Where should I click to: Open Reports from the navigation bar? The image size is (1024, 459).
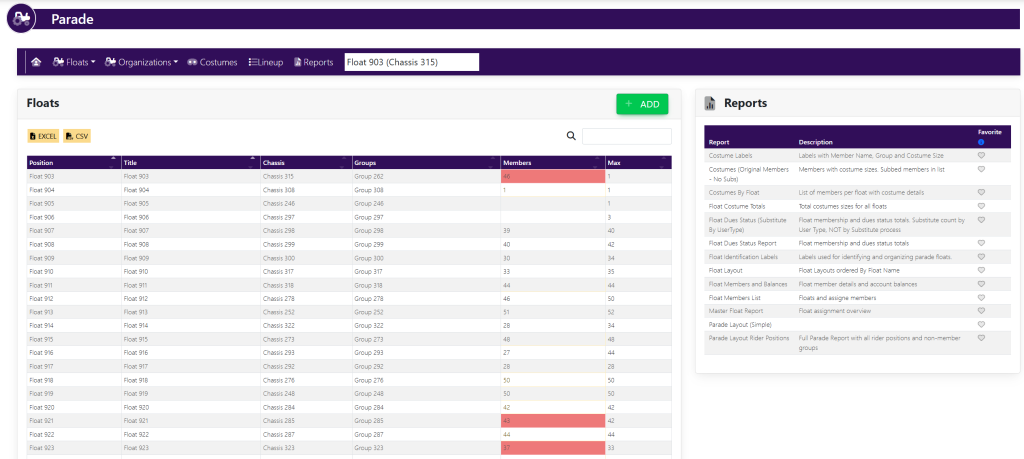pyautogui.click(x=313, y=62)
